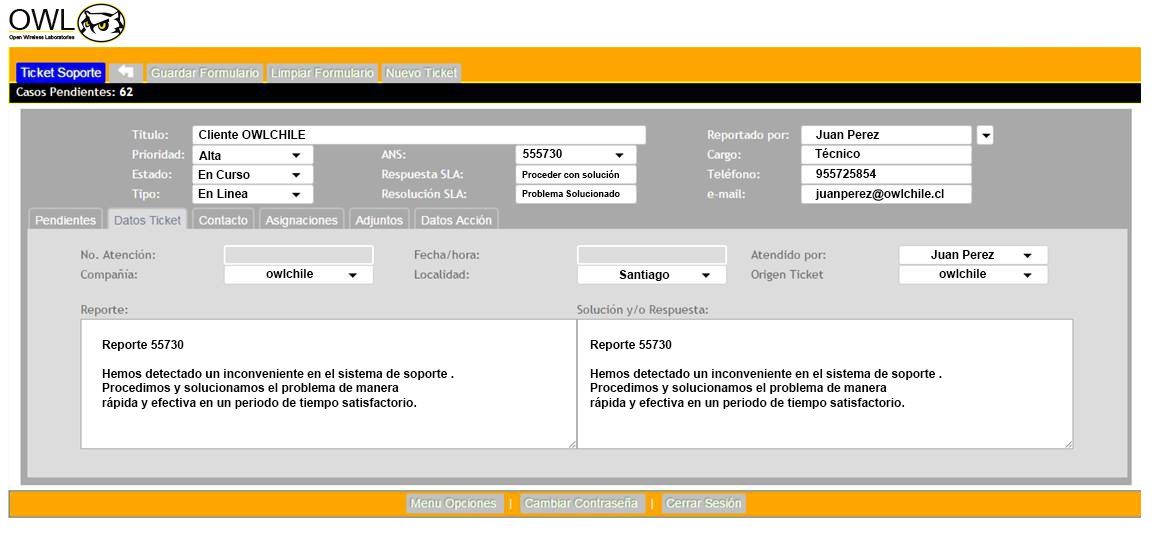Image resolution: width=1154 pixels, height=546 pixels.
Task: Click the Solución y/o Respuesta text area
Action: (825, 384)
